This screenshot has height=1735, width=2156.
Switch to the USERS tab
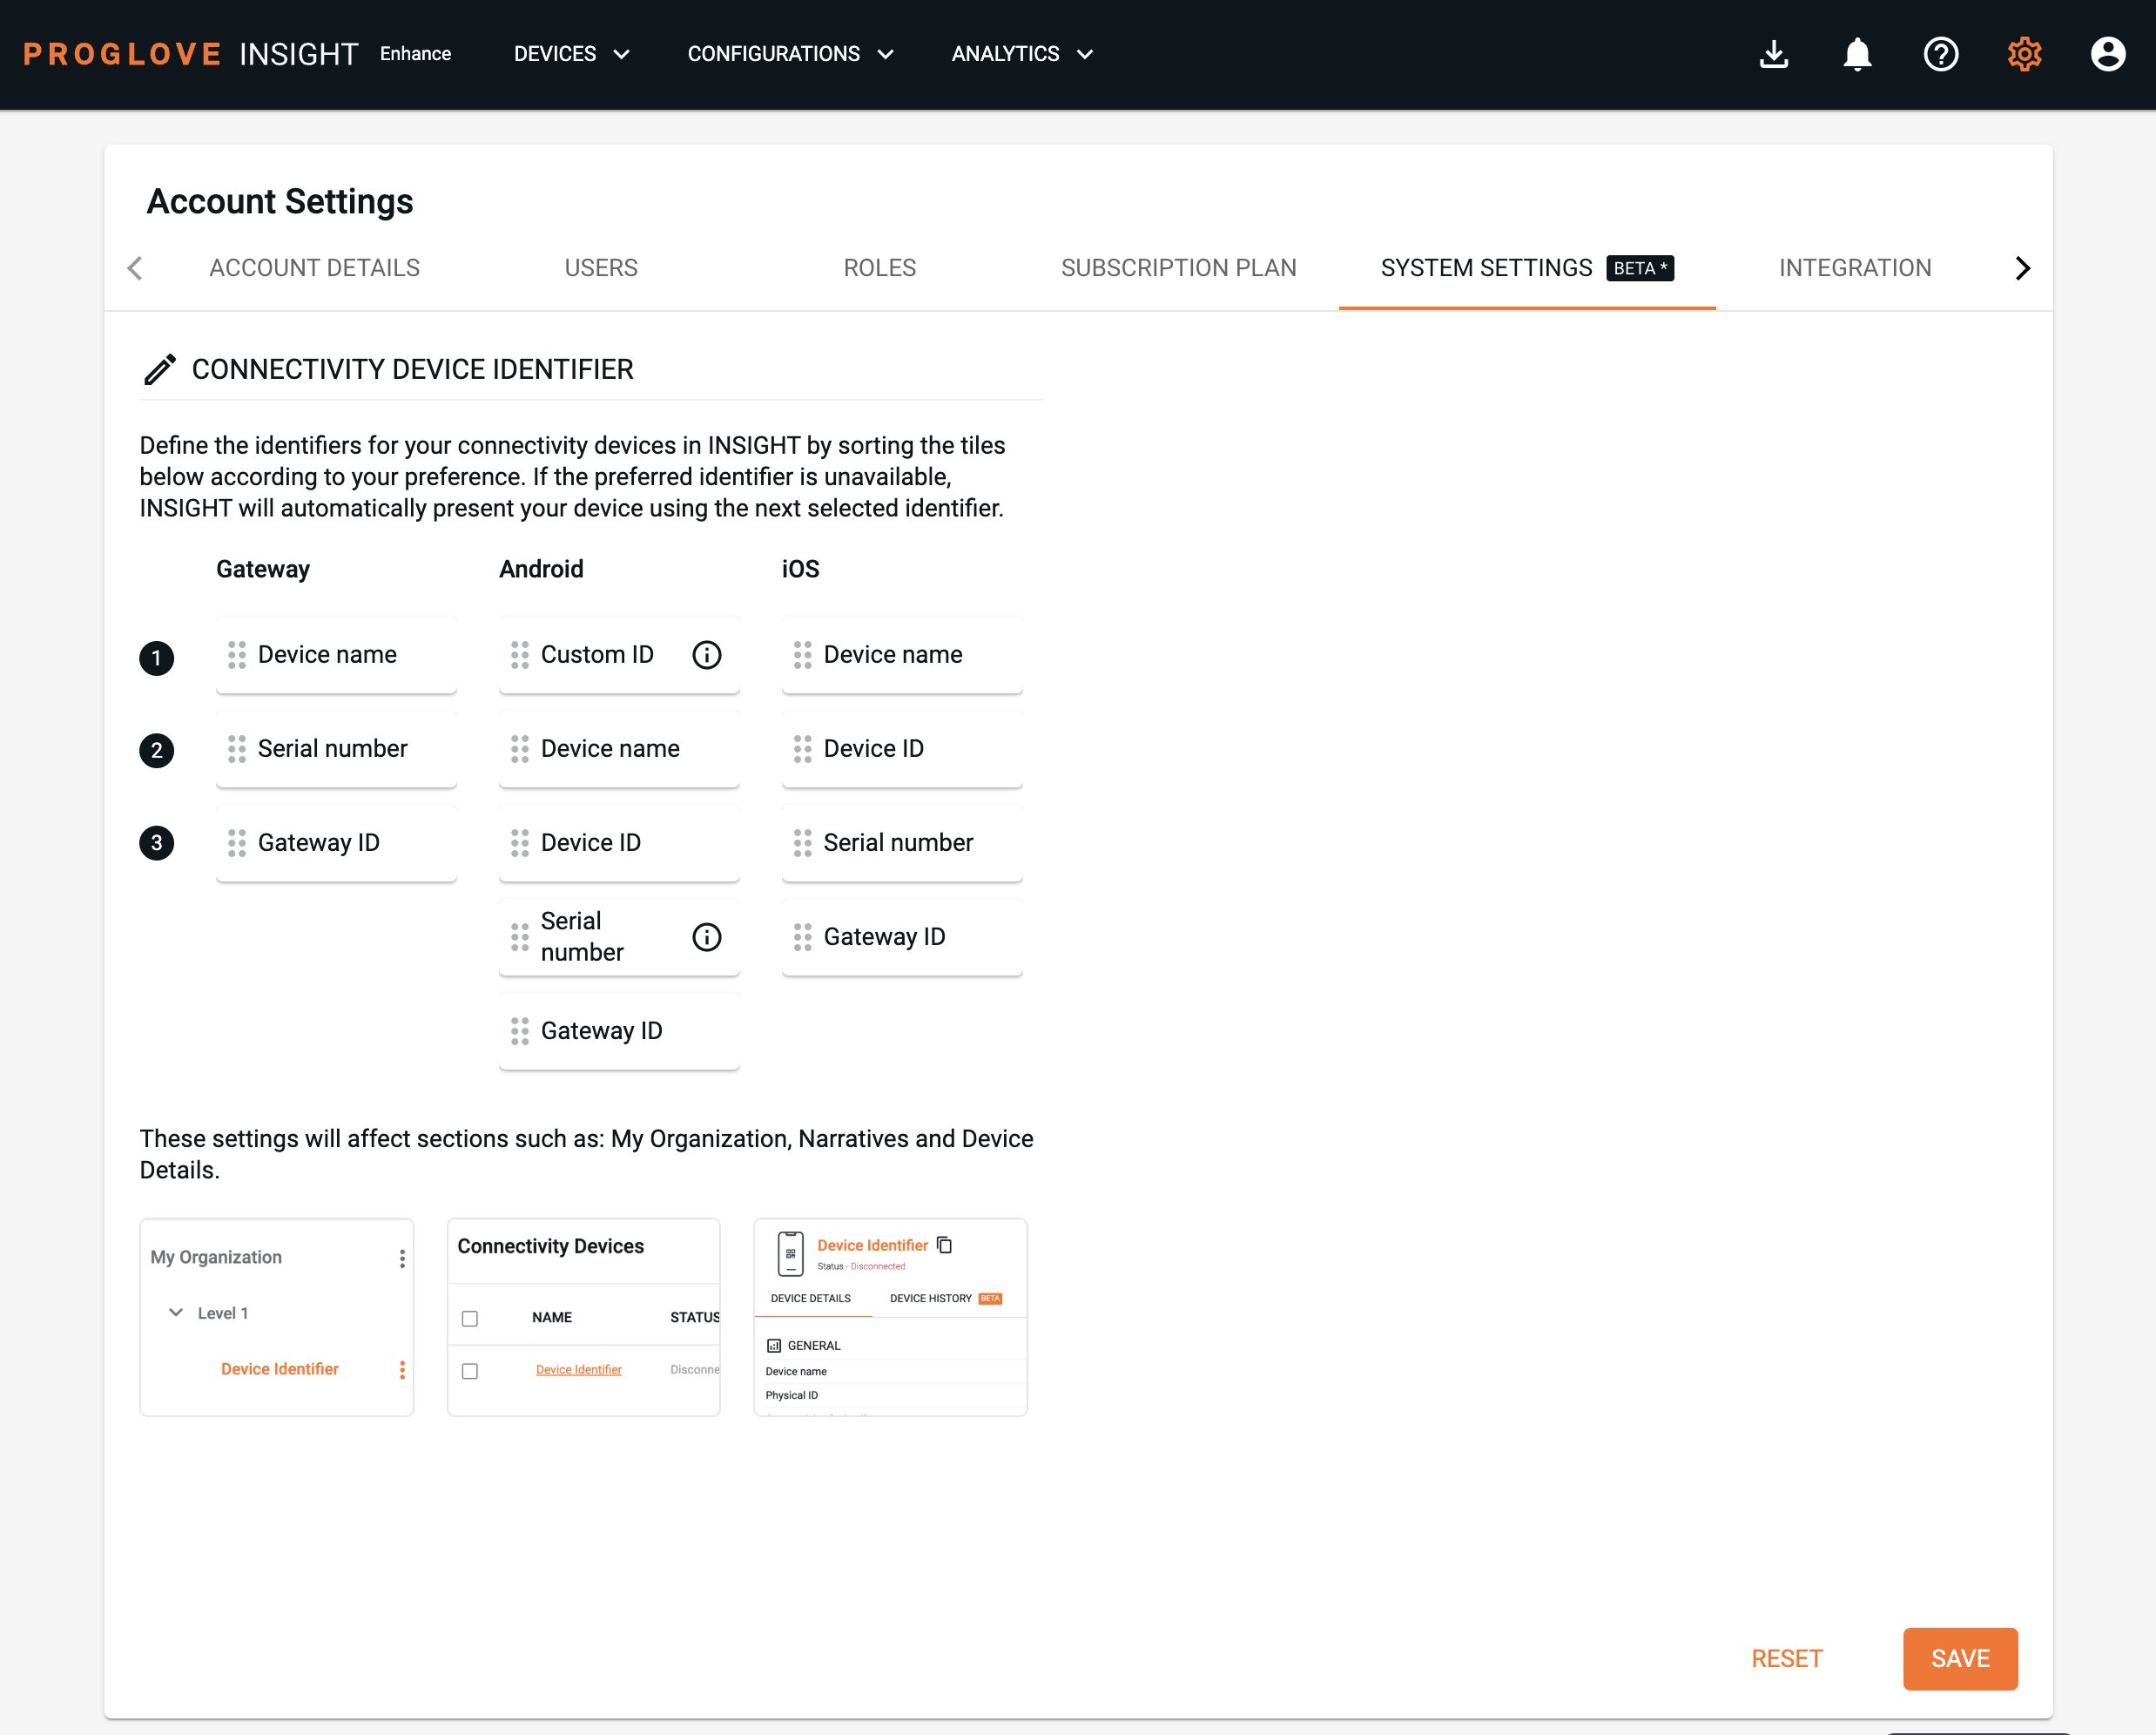point(601,268)
